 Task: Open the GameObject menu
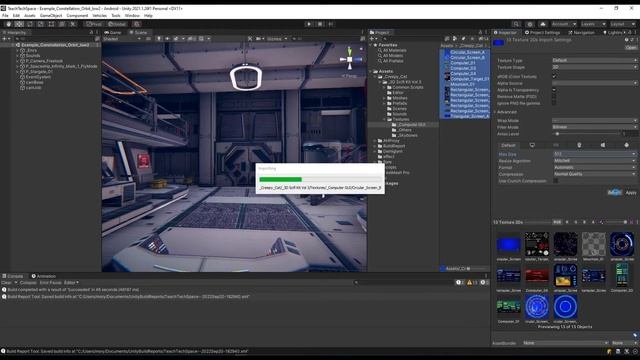(x=51, y=16)
